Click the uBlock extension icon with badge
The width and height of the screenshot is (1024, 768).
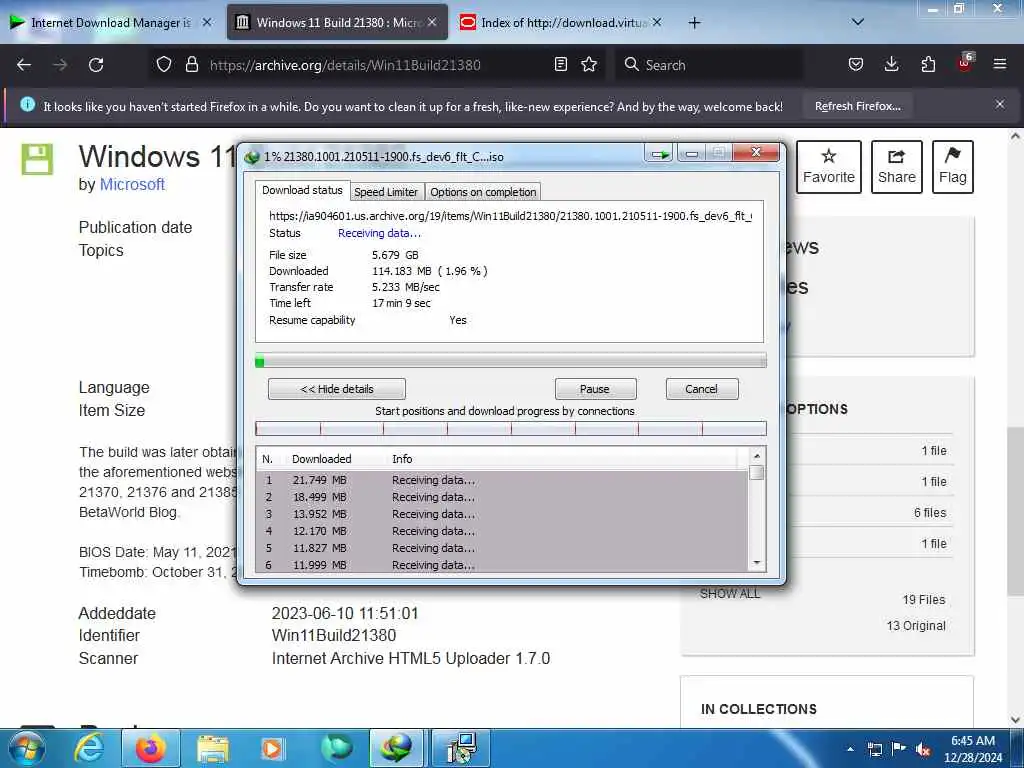coord(965,63)
